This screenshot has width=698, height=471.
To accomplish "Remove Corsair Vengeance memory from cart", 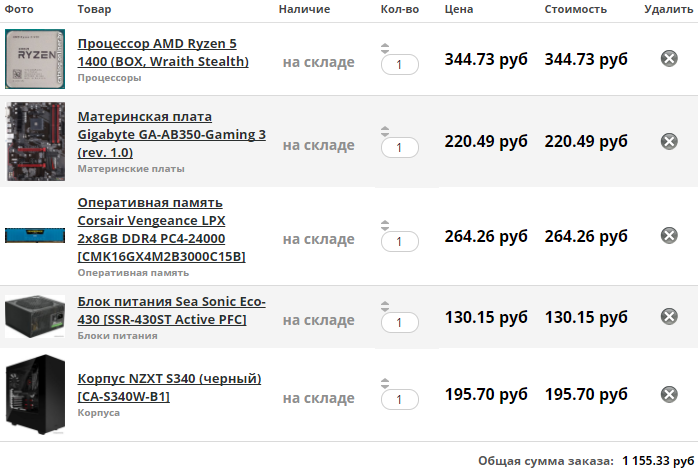I will coord(669,236).
